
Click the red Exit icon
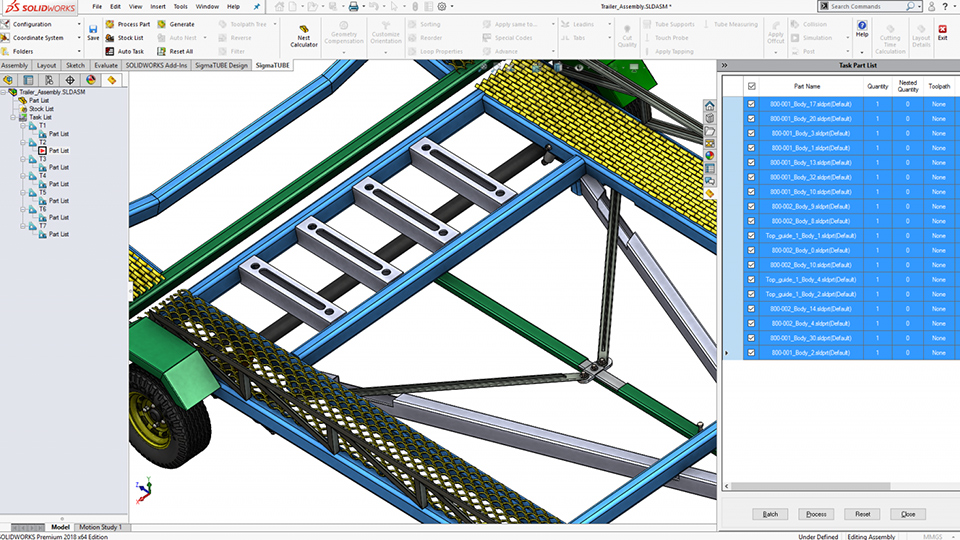tap(942, 29)
